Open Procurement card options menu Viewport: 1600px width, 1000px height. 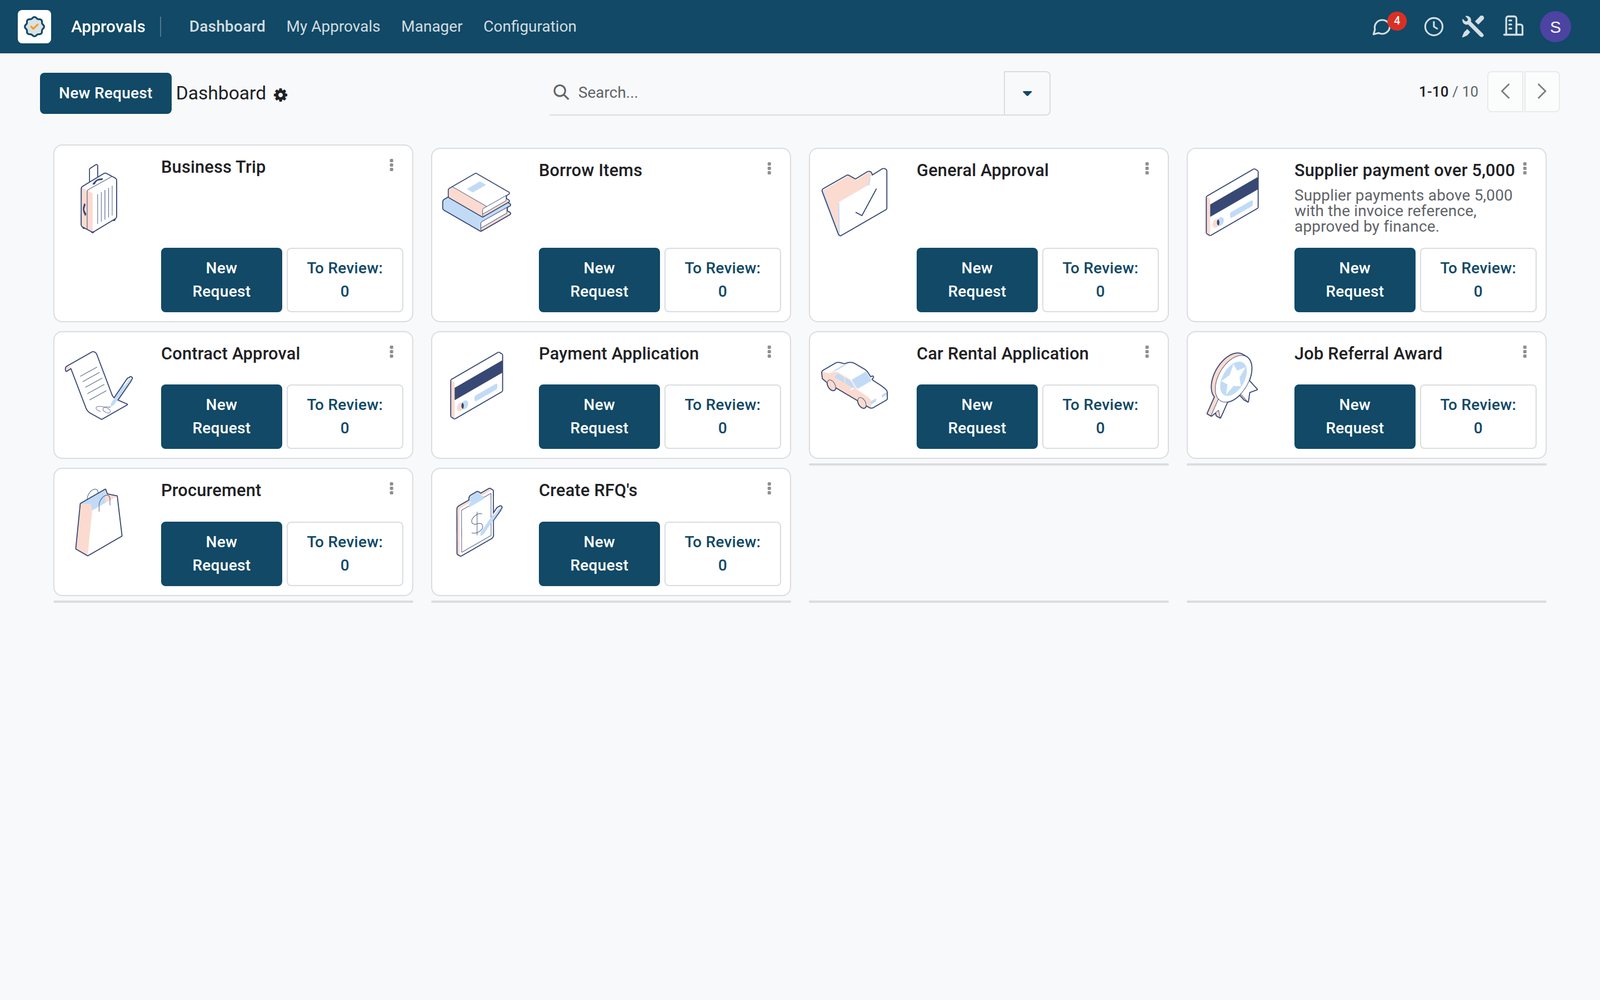[391, 489]
